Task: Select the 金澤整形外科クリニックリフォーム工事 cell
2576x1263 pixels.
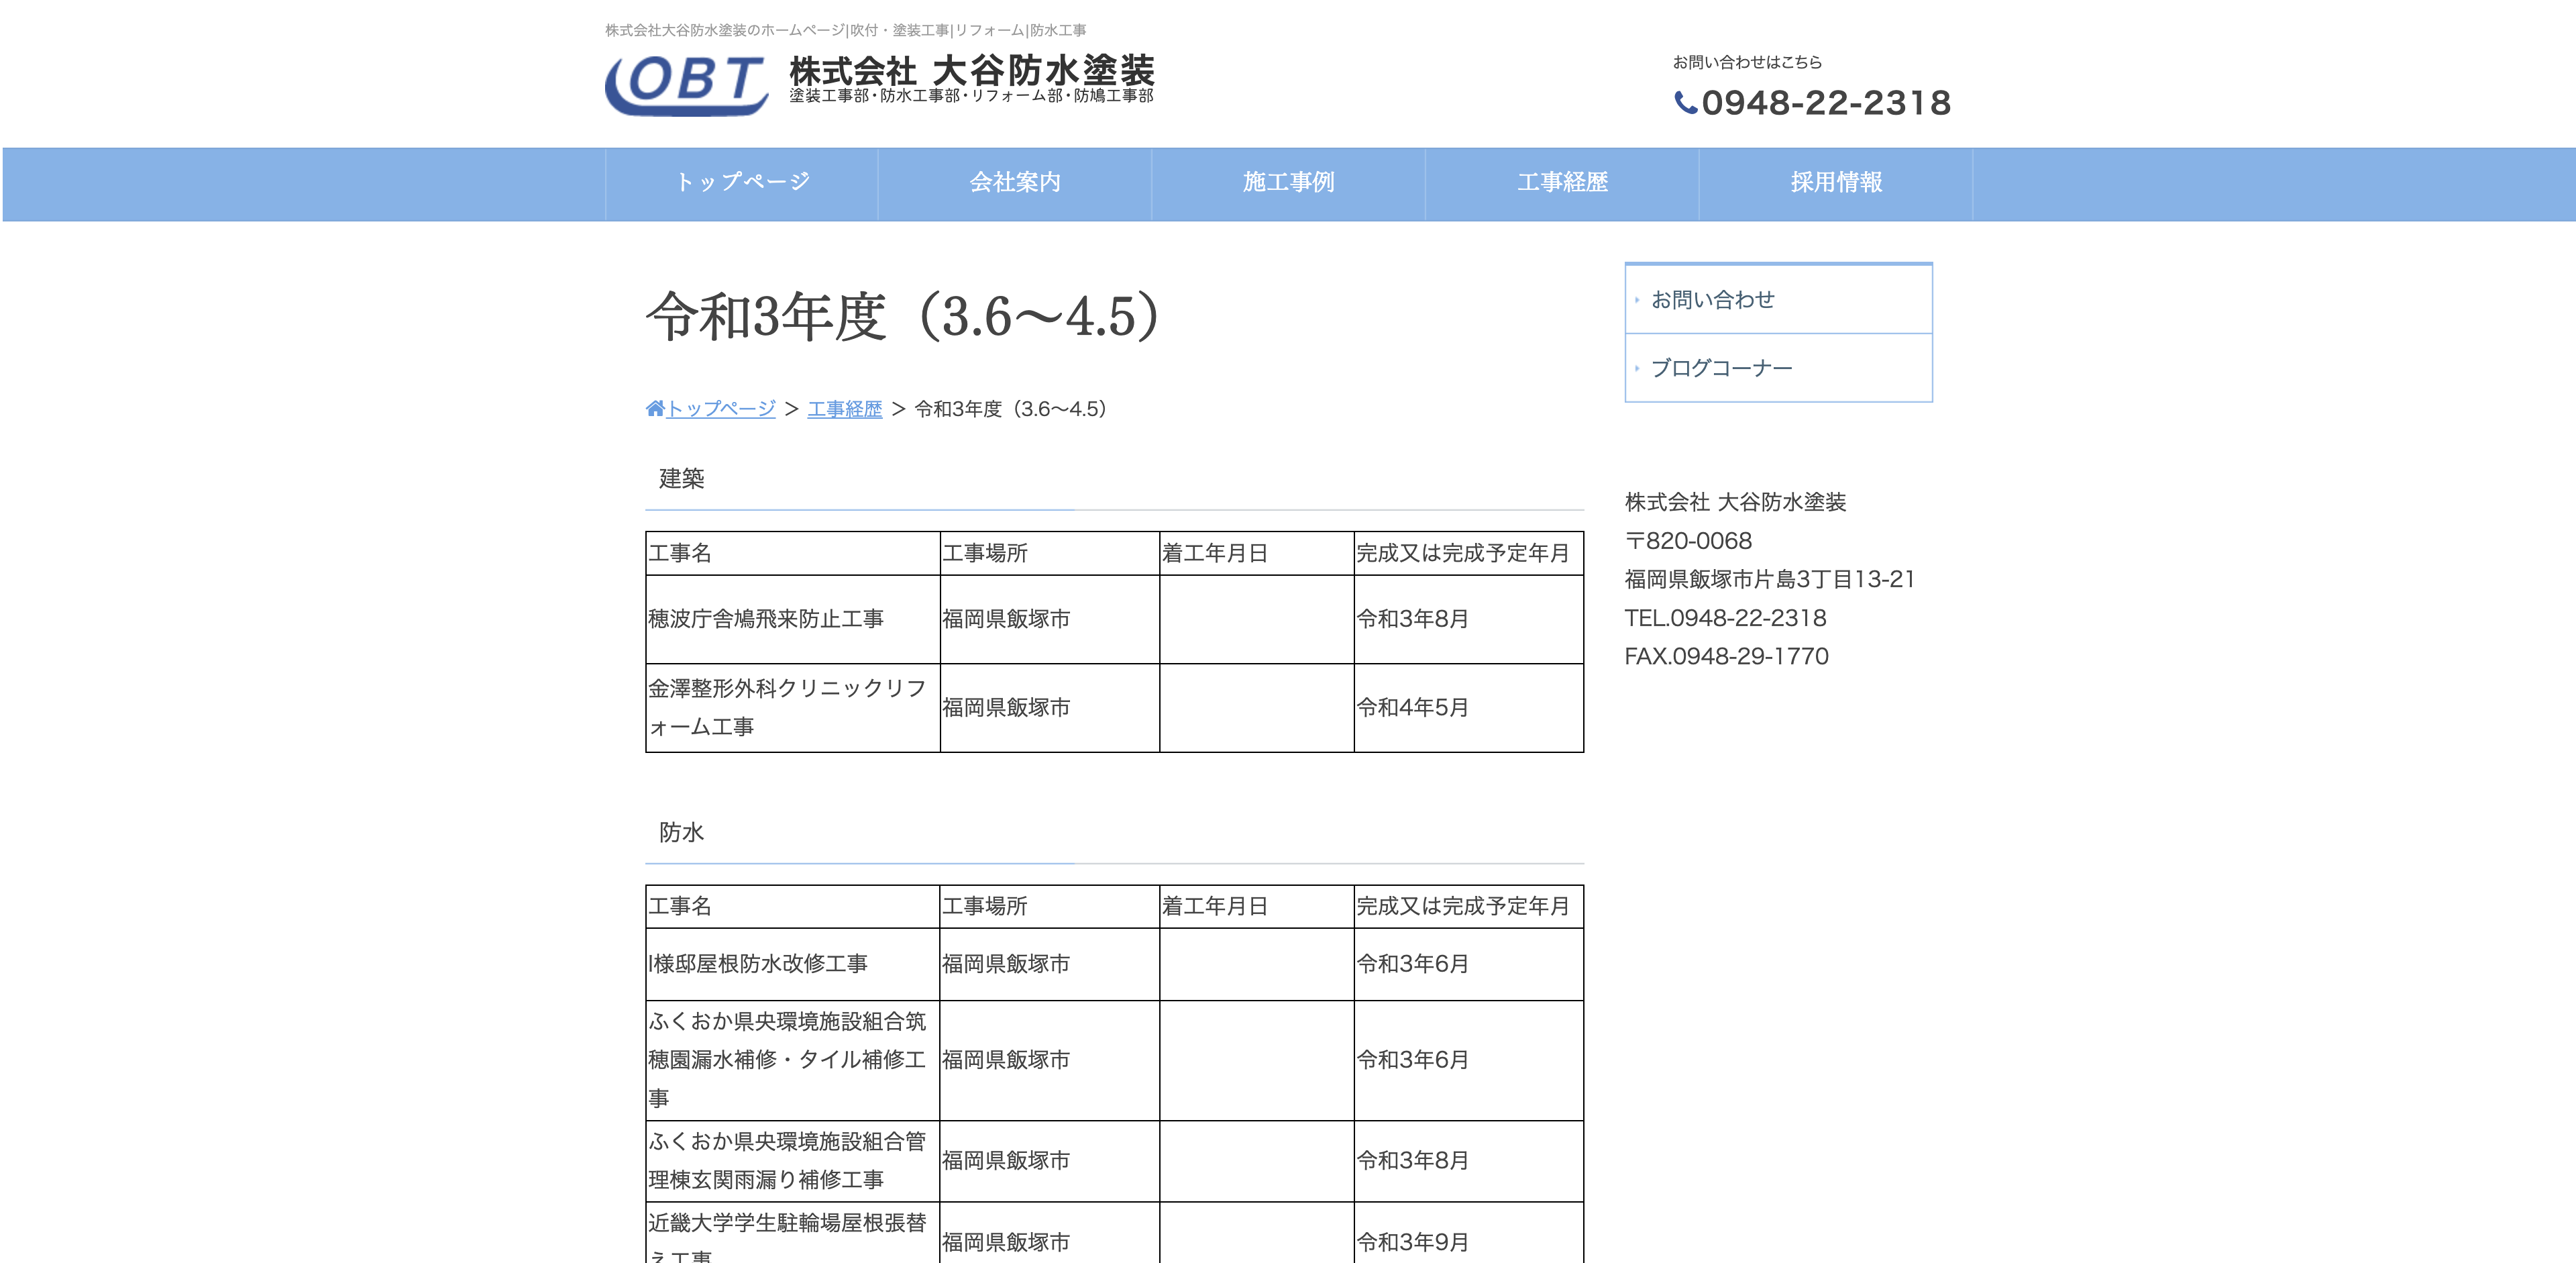Action: click(793, 708)
